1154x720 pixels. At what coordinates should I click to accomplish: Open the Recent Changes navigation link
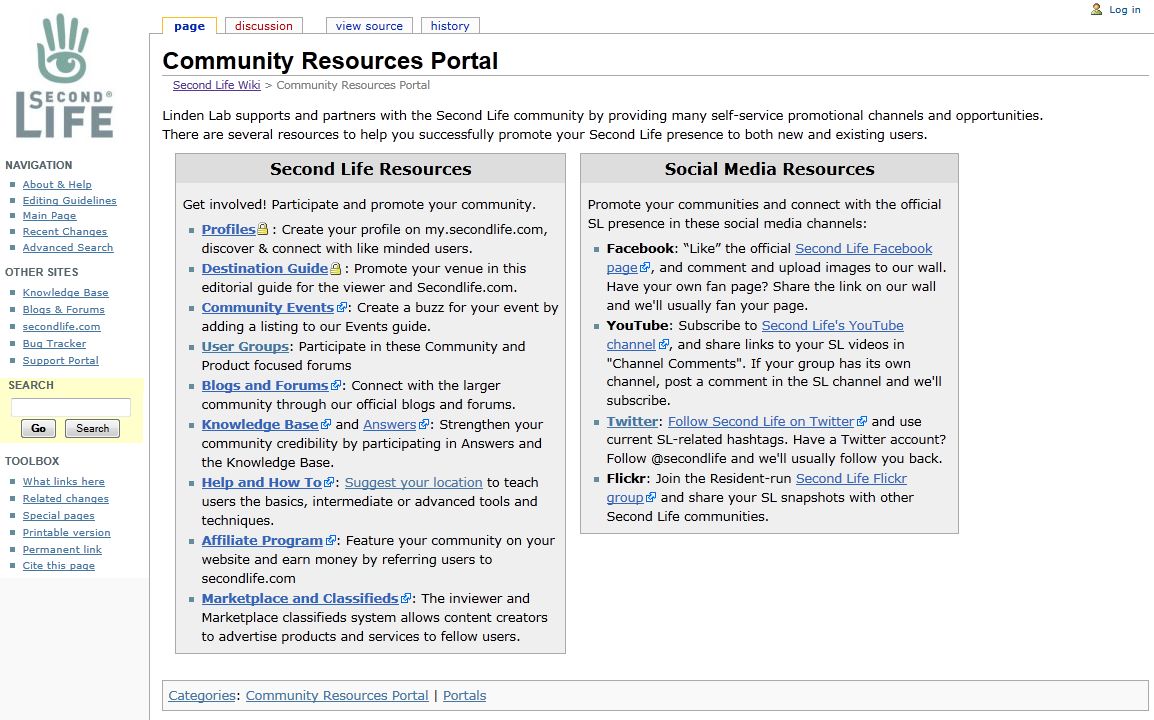click(x=65, y=232)
